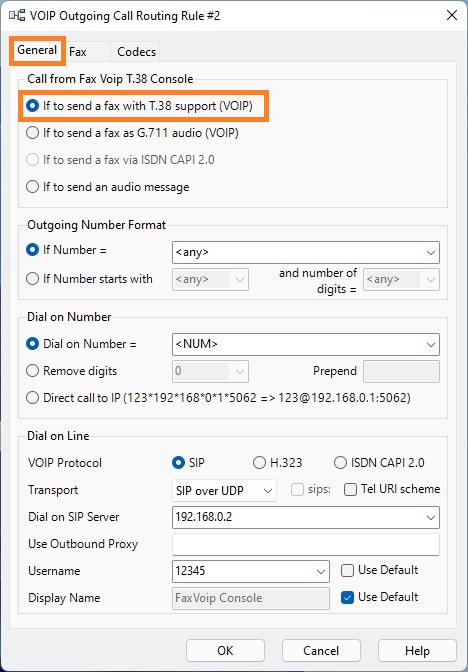Switch to the Fax tab
The image size is (468, 672).
pyautogui.click(x=78, y=52)
